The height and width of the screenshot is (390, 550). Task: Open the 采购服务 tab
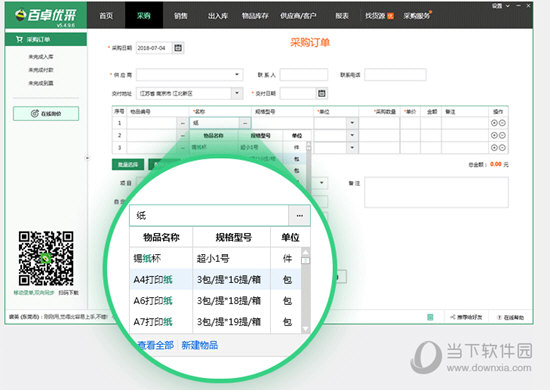[x=417, y=16]
